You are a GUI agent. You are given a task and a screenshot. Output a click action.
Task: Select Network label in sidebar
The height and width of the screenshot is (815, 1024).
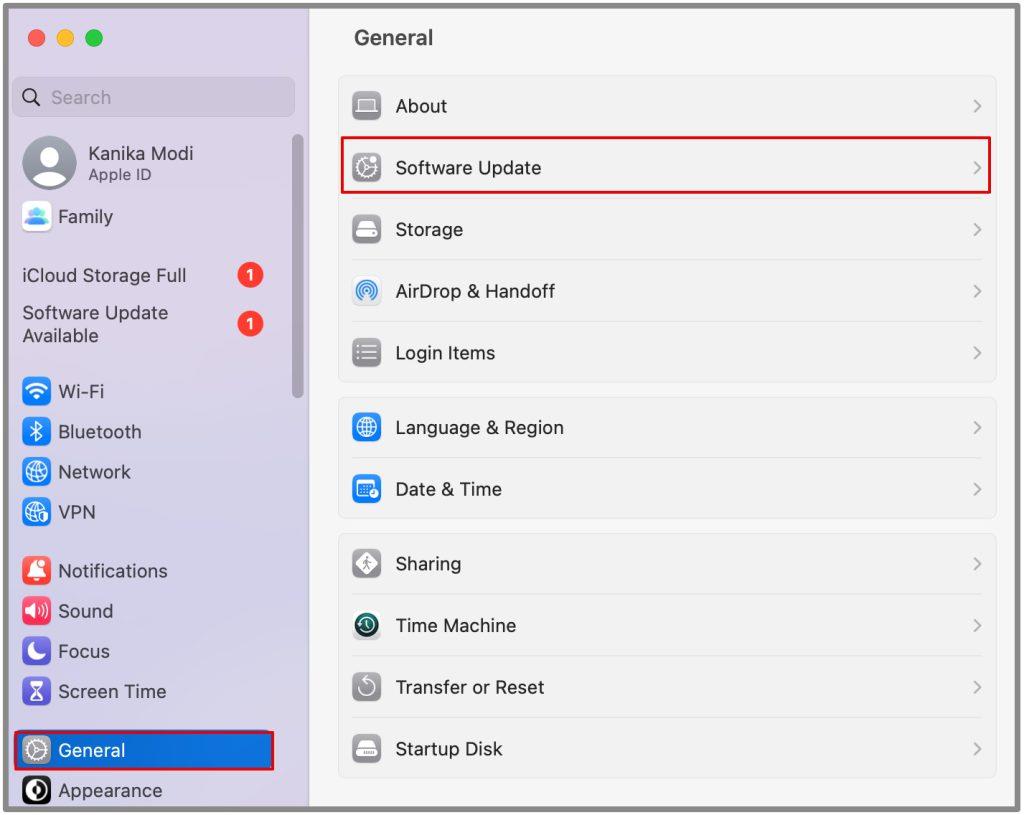pos(94,472)
